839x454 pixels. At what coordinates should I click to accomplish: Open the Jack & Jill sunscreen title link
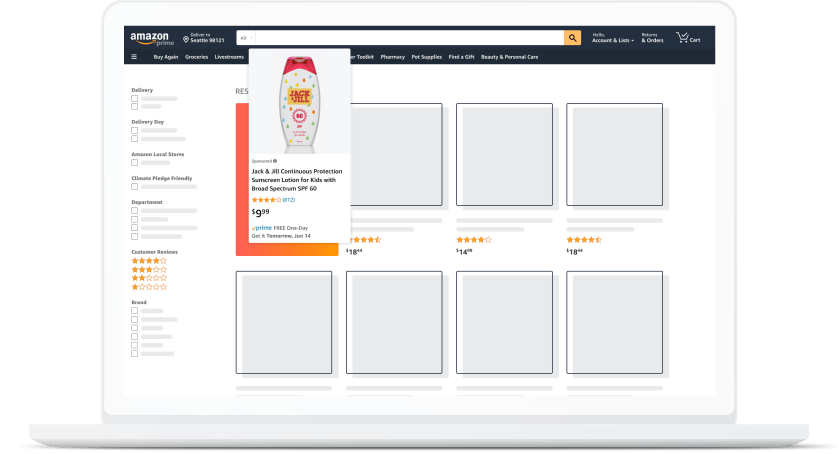tap(297, 180)
